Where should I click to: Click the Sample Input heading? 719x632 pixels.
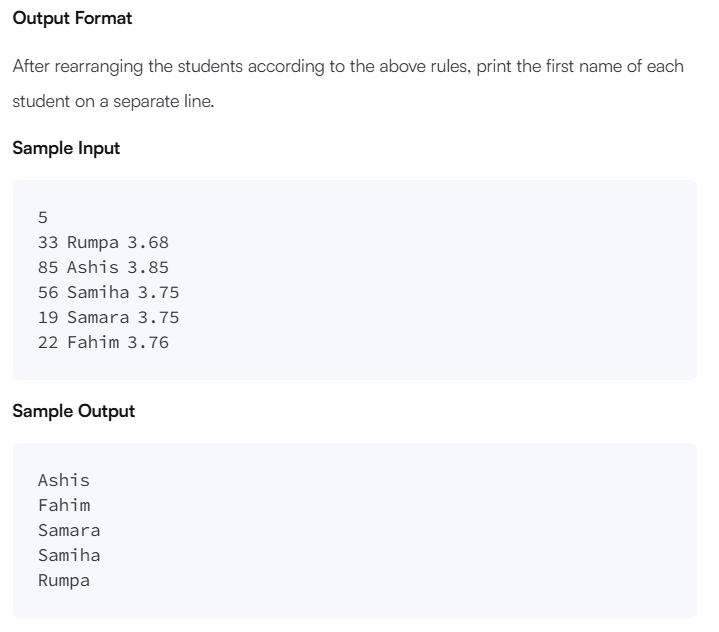click(66, 148)
